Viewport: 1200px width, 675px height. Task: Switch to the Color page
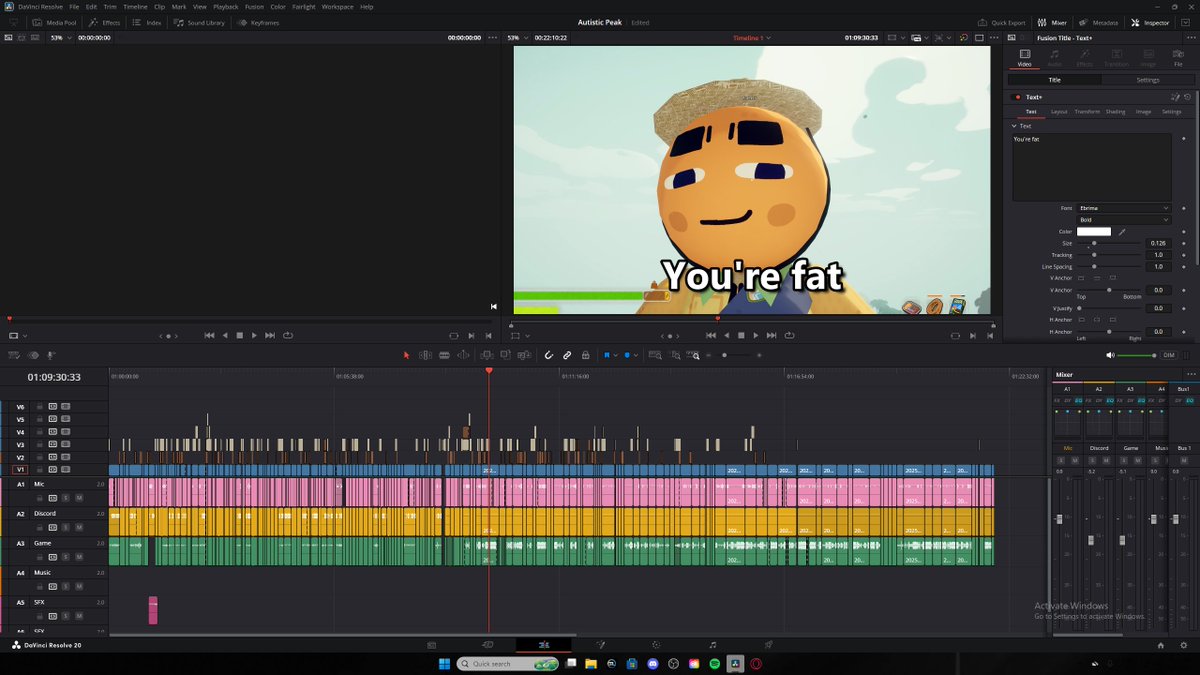[x=655, y=645]
